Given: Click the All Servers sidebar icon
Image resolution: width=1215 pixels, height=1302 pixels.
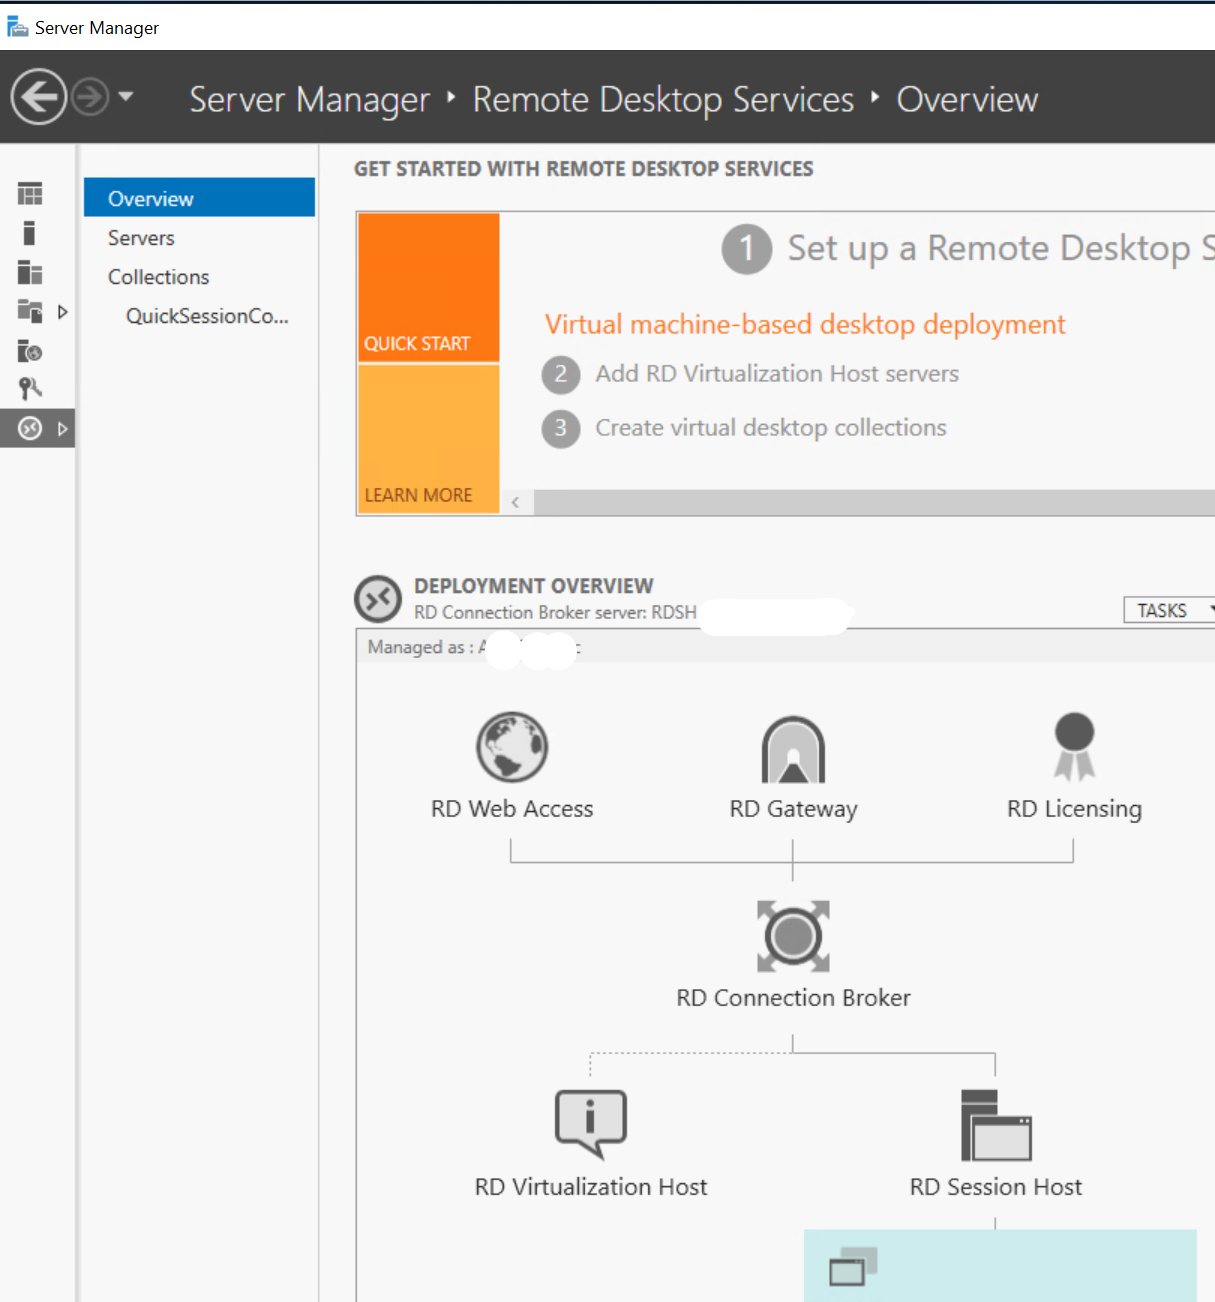Looking at the screenshot, I should click(x=30, y=272).
